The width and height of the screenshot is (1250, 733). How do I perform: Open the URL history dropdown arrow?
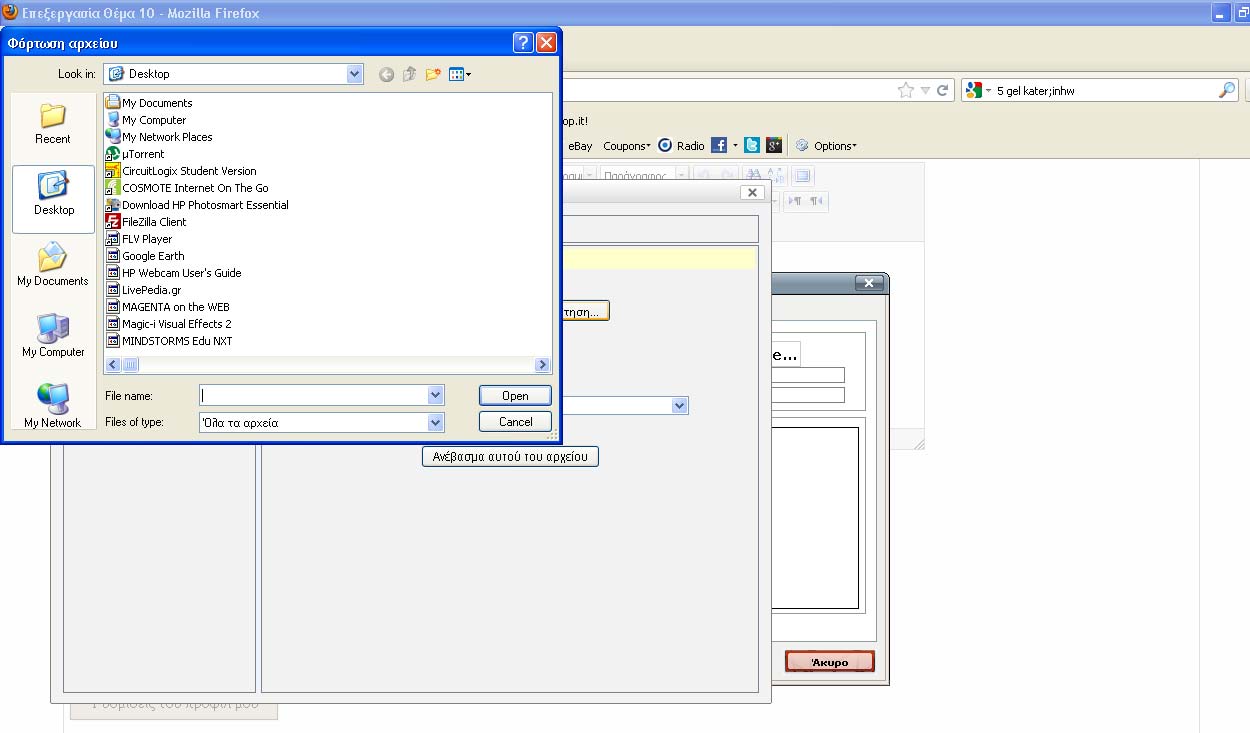[925, 90]
